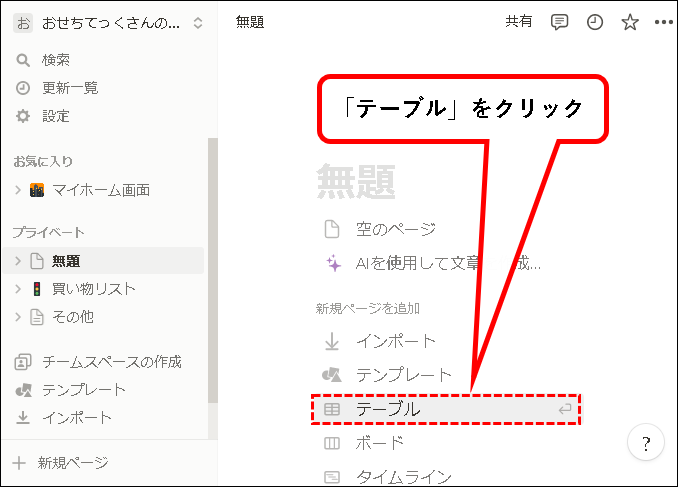Screen dimensions: 678x487
Task: Click the workspace avatar お icon
Action: (23, 23)
